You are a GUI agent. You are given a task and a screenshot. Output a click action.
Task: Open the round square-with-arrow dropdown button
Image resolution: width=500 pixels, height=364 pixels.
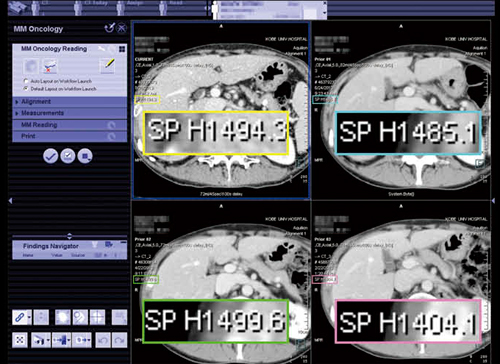(x=85, y=156)
